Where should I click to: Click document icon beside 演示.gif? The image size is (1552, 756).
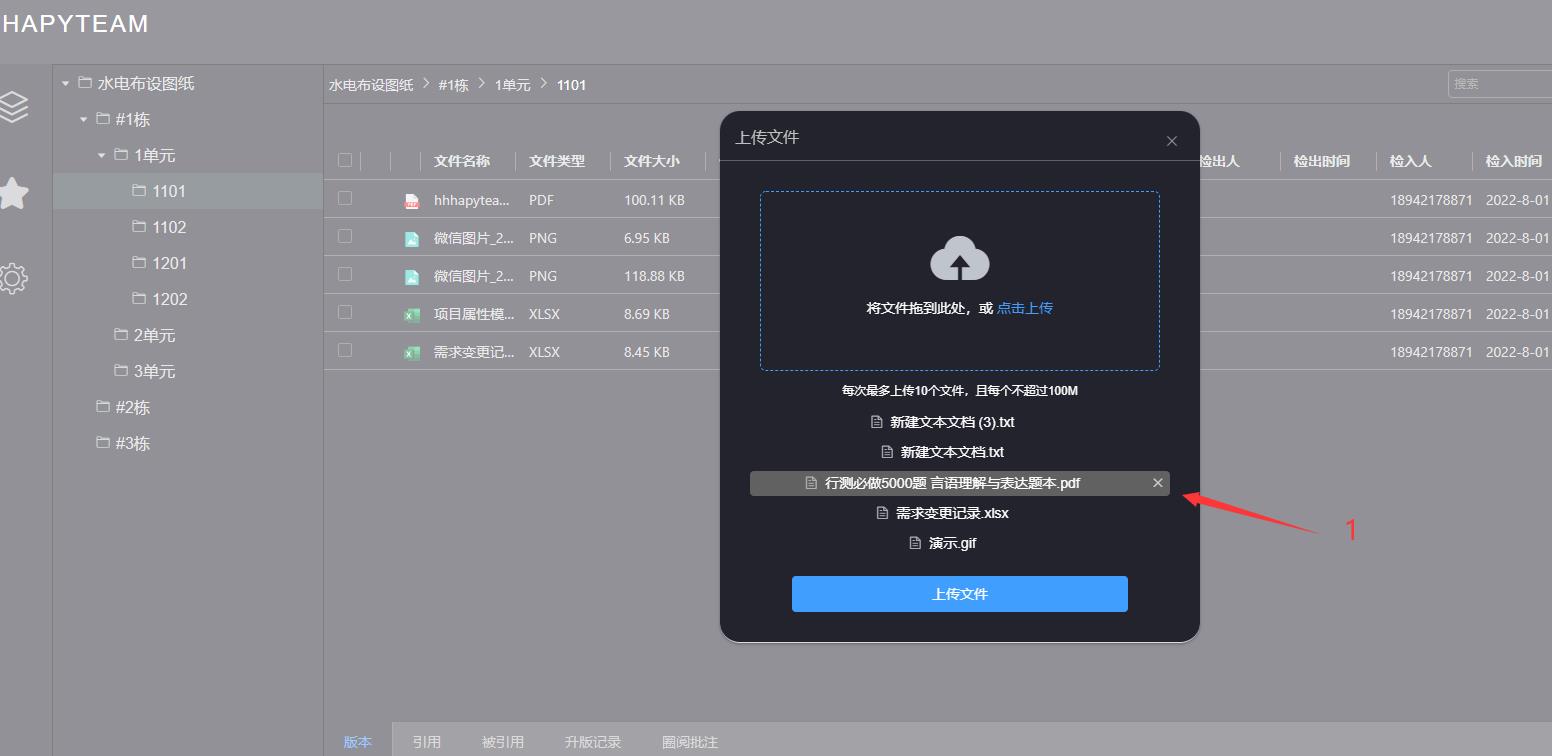pyautogui.click(x=915, y=543)
